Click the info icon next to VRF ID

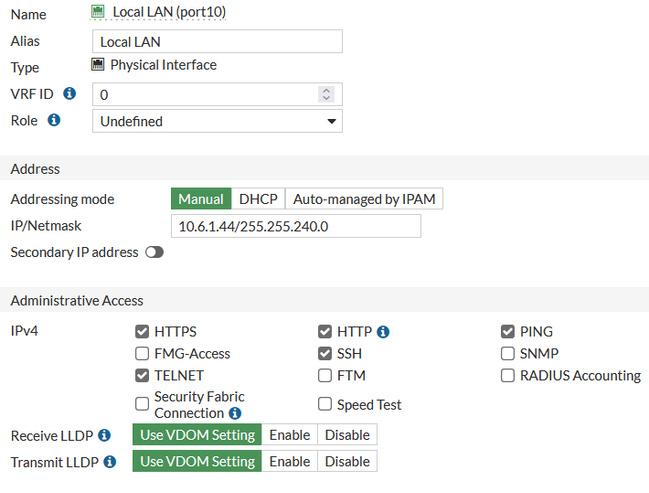point(70,94)
